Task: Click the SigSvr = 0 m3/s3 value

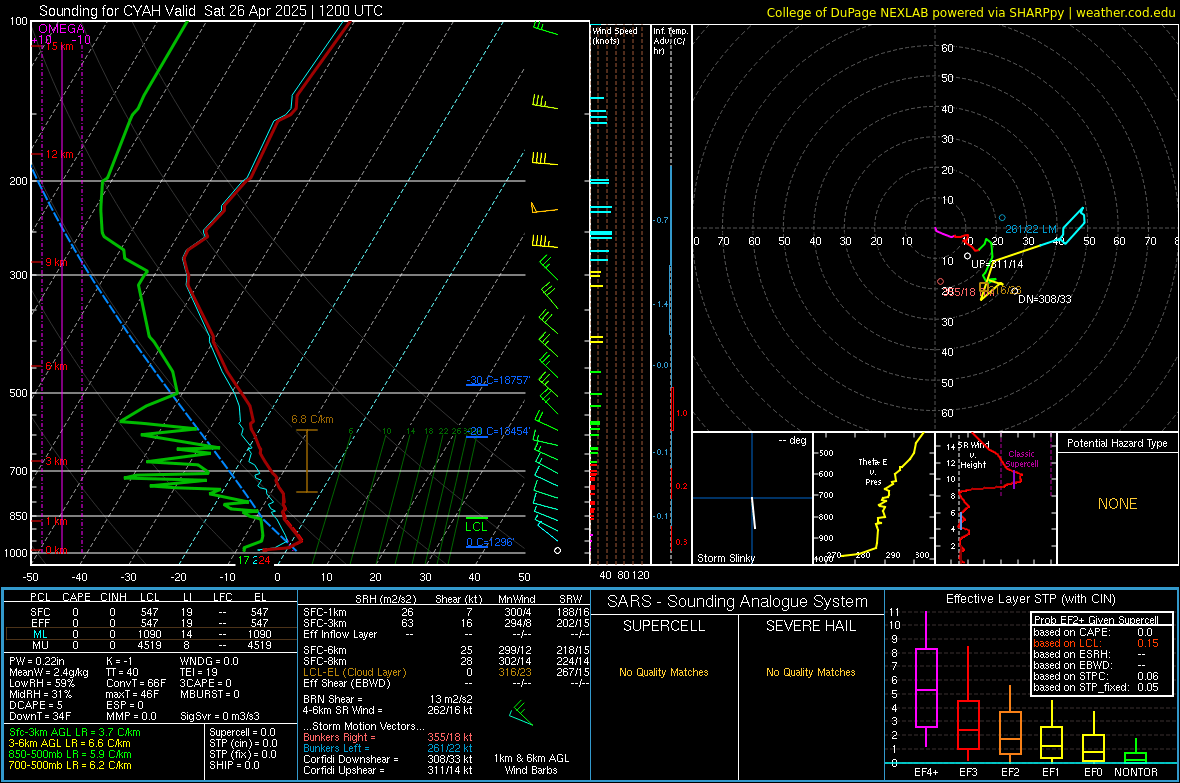Action: coord(220,716)
